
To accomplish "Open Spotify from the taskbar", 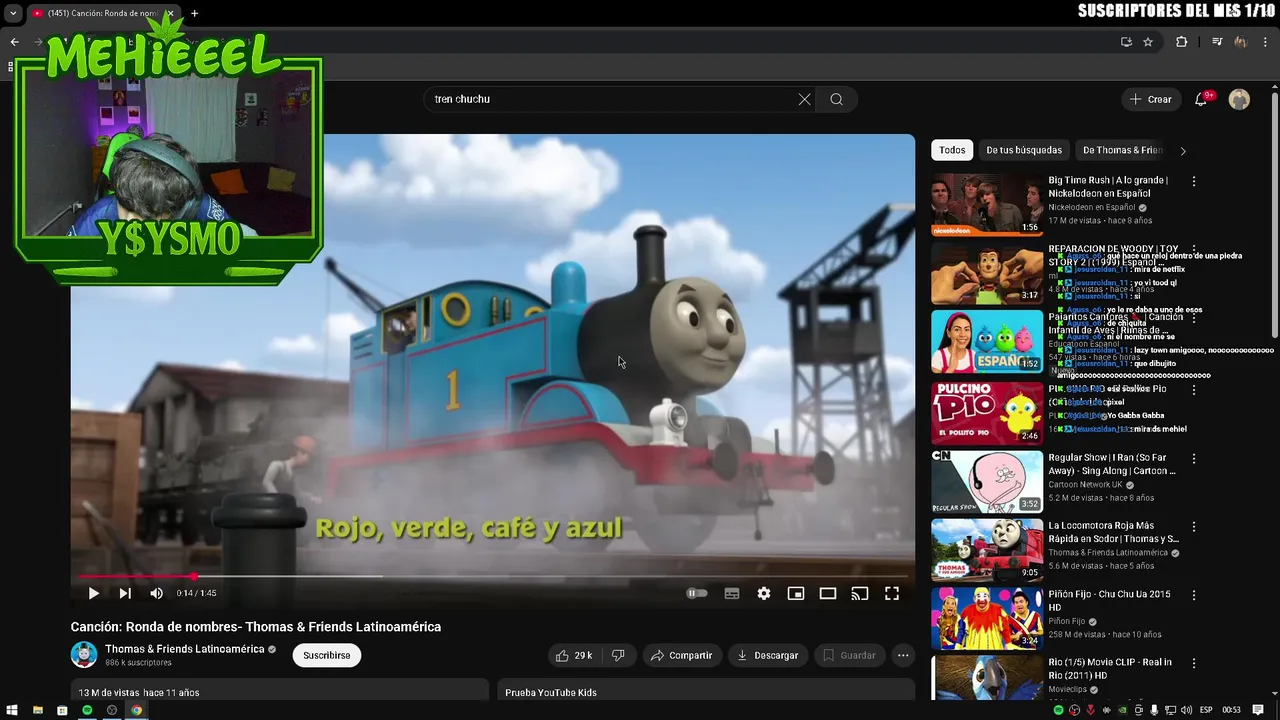I will tap(87, 710).
